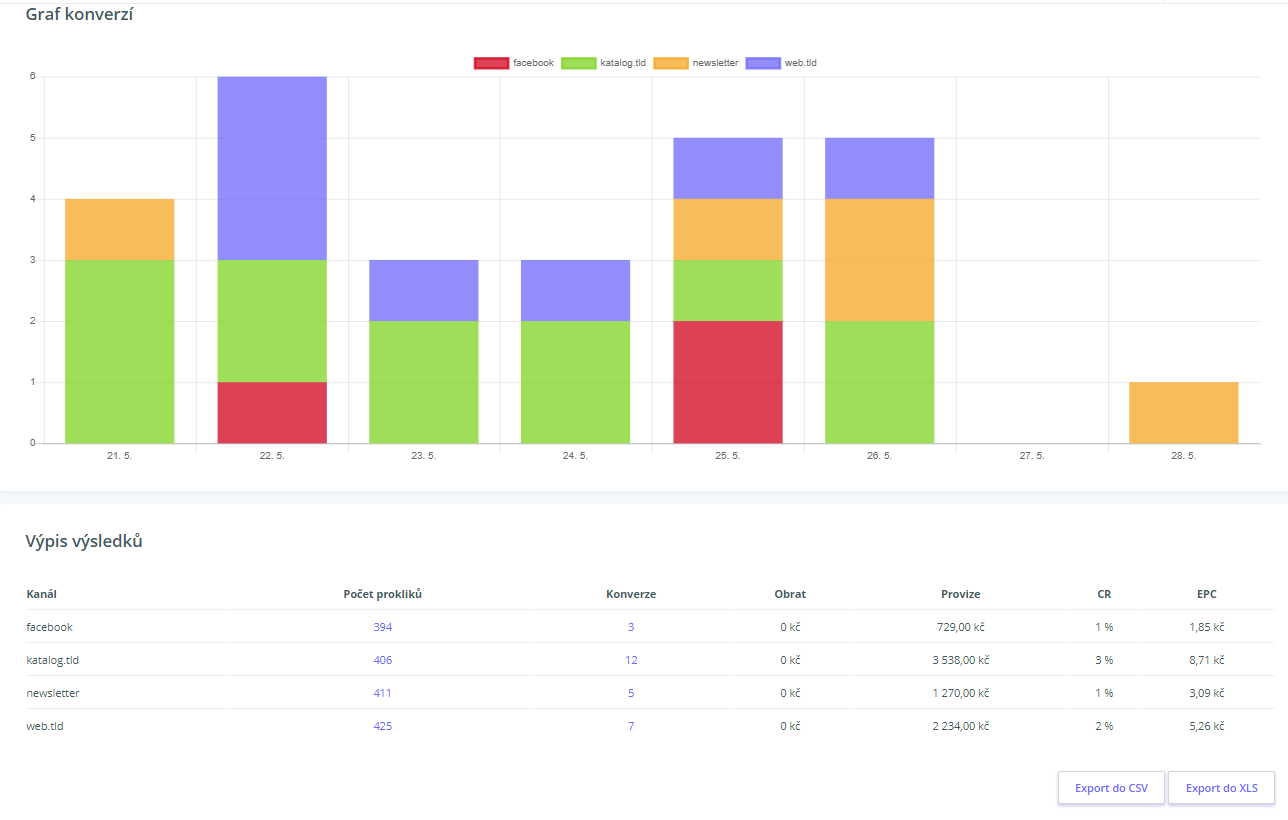Click orange newsletter bar on 28. 5.

[1184, 412]
